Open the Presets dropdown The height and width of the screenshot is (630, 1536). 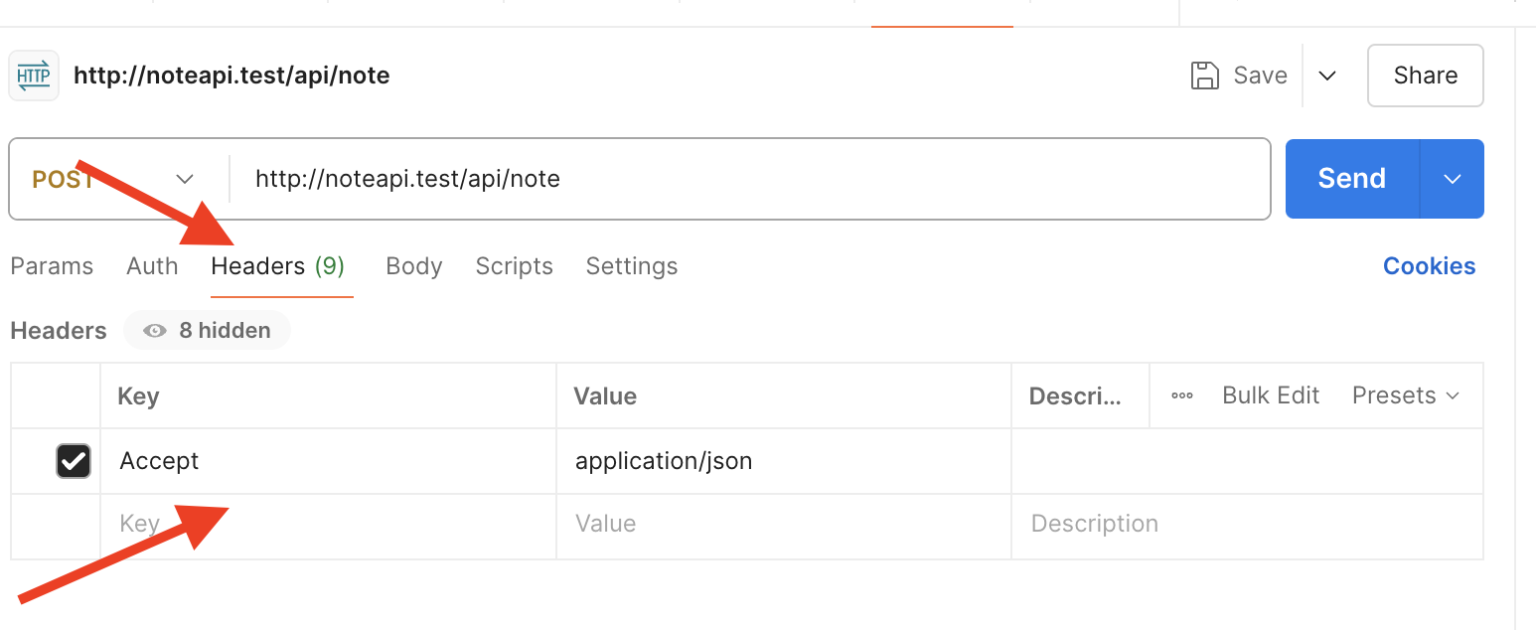click(x=1405, y=396)
